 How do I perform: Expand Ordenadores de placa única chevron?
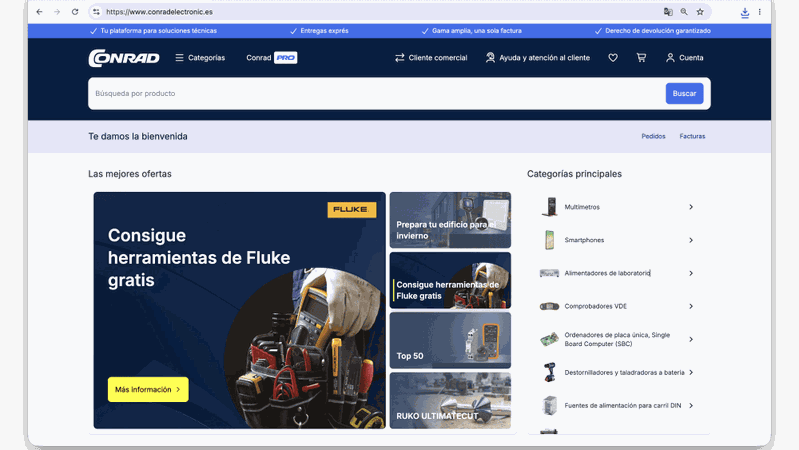click(691, 339)
